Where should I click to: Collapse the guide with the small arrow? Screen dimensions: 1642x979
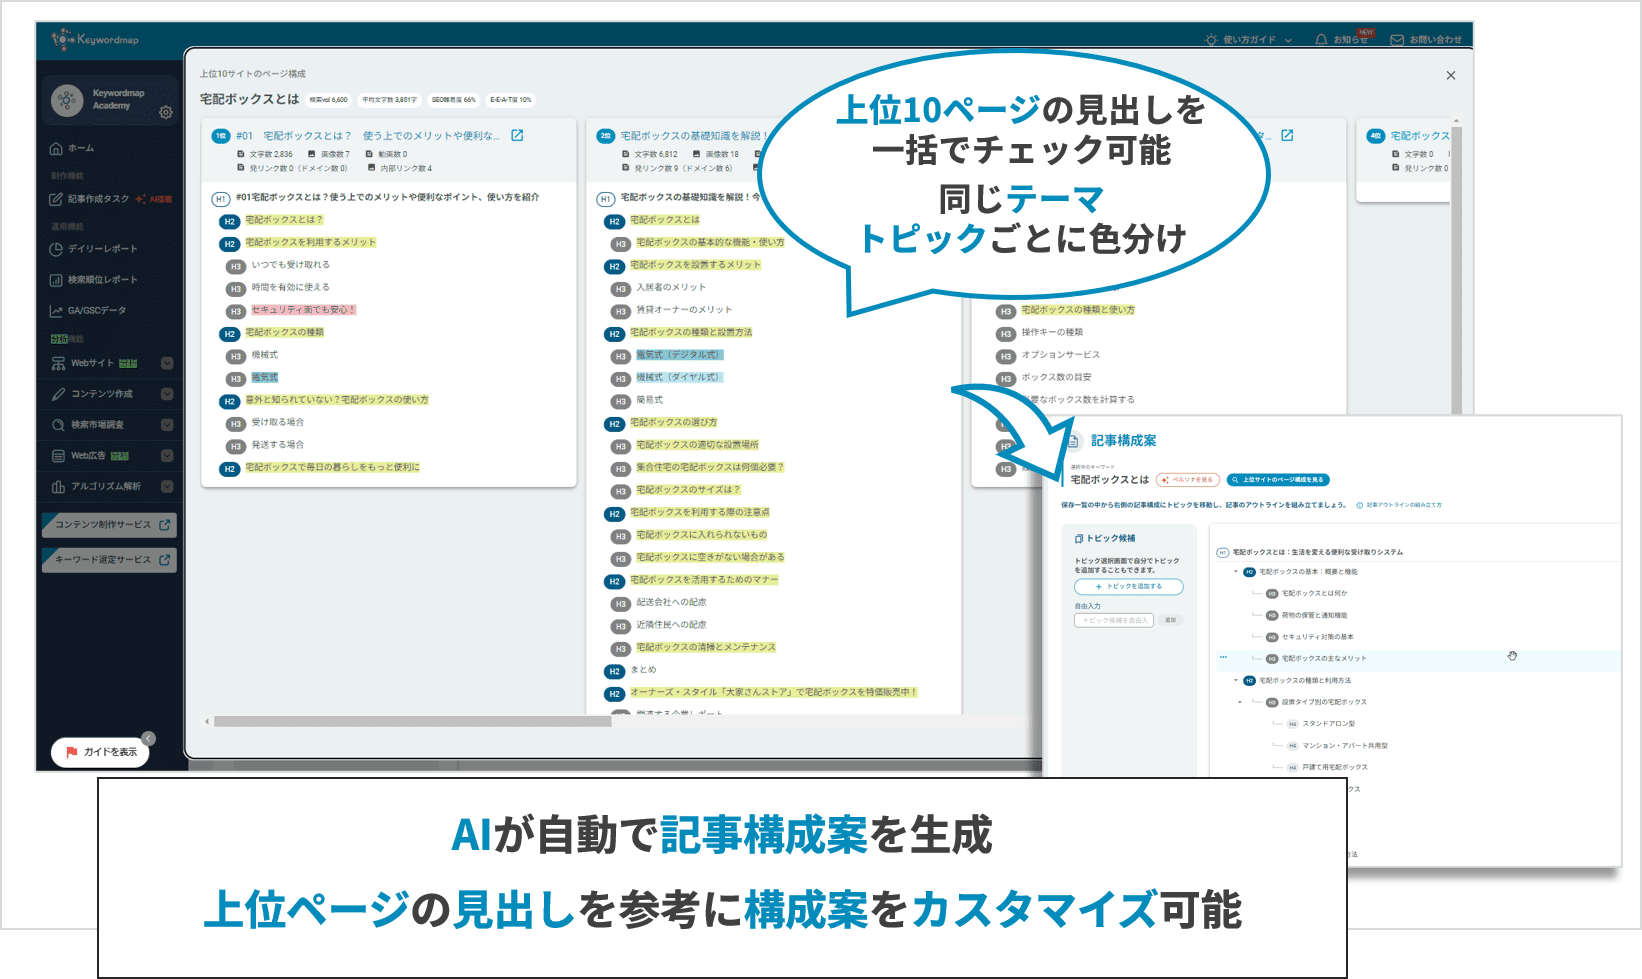coord(148,739)
